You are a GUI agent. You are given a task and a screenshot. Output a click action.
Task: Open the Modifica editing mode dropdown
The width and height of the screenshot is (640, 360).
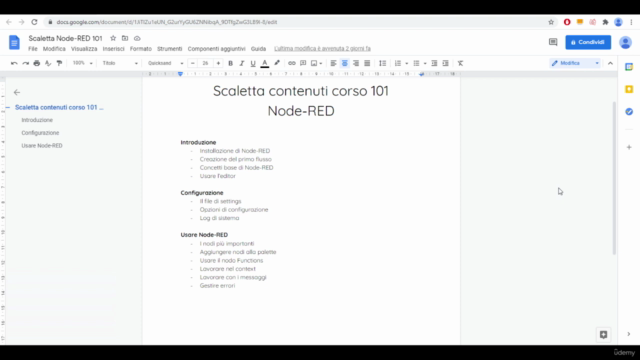(575, 63)
